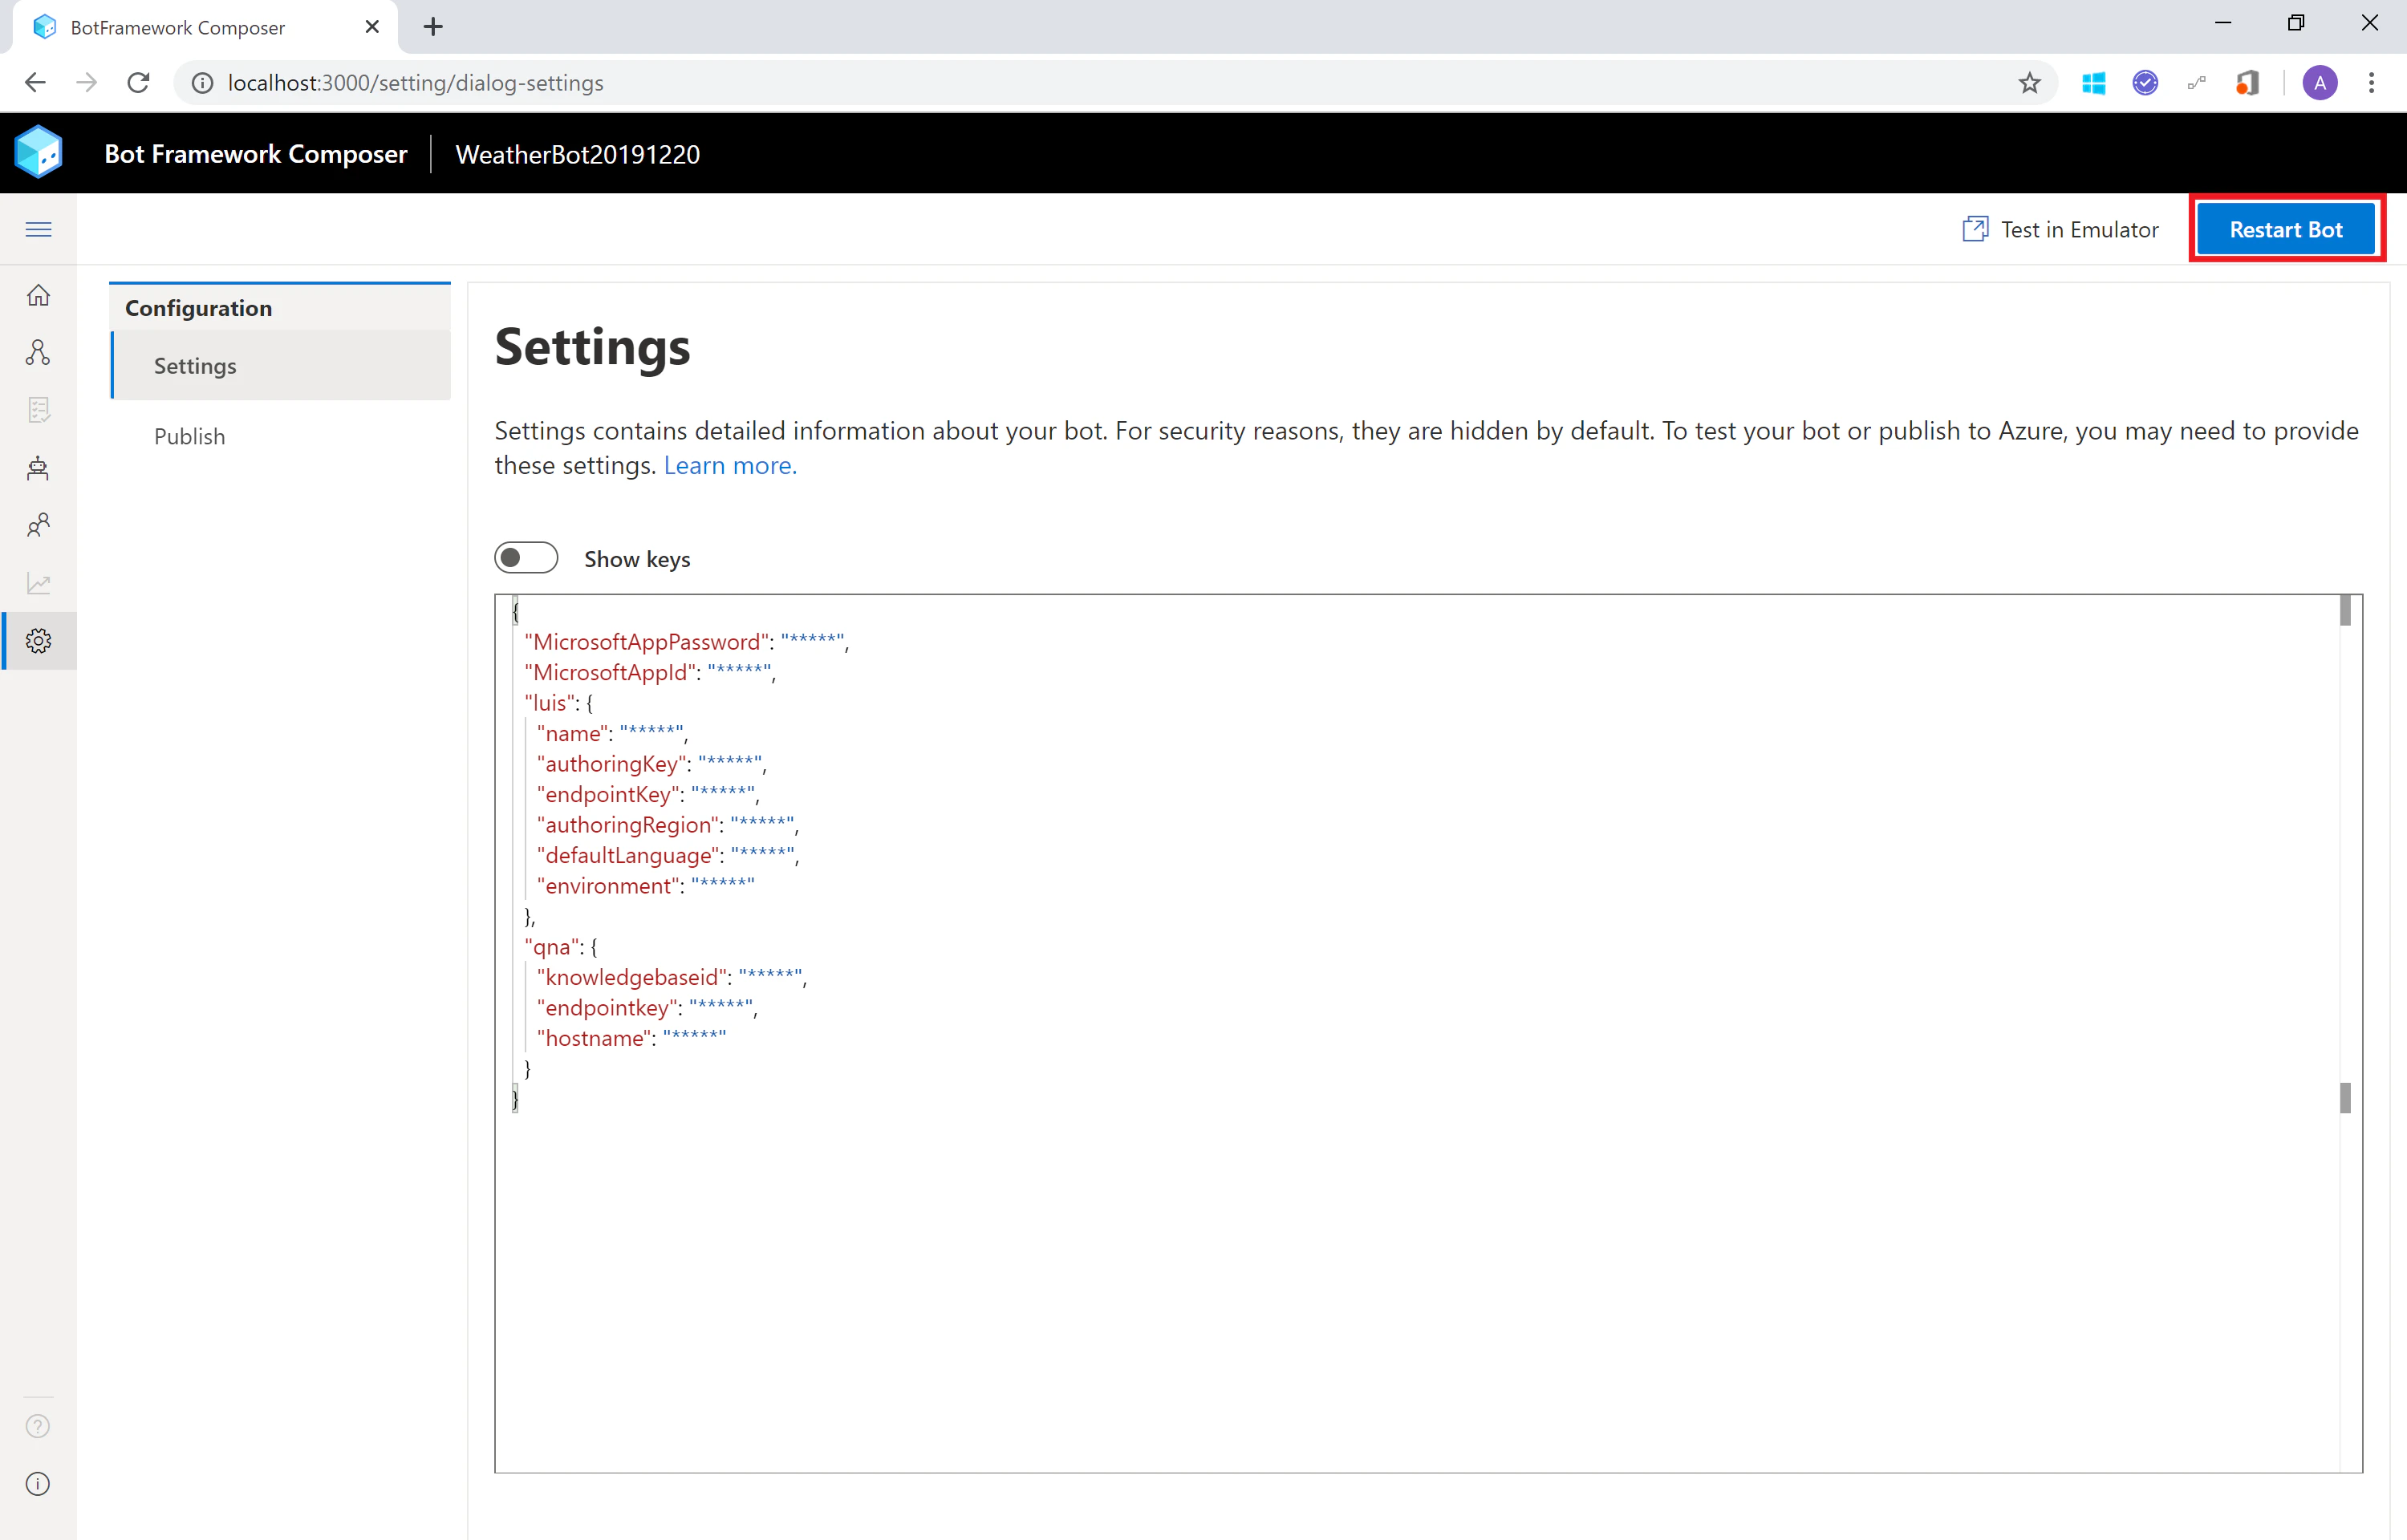Screen dimensions: 2407x1540
Task: View site information icon in address bar
Action: tap(202, 83)
